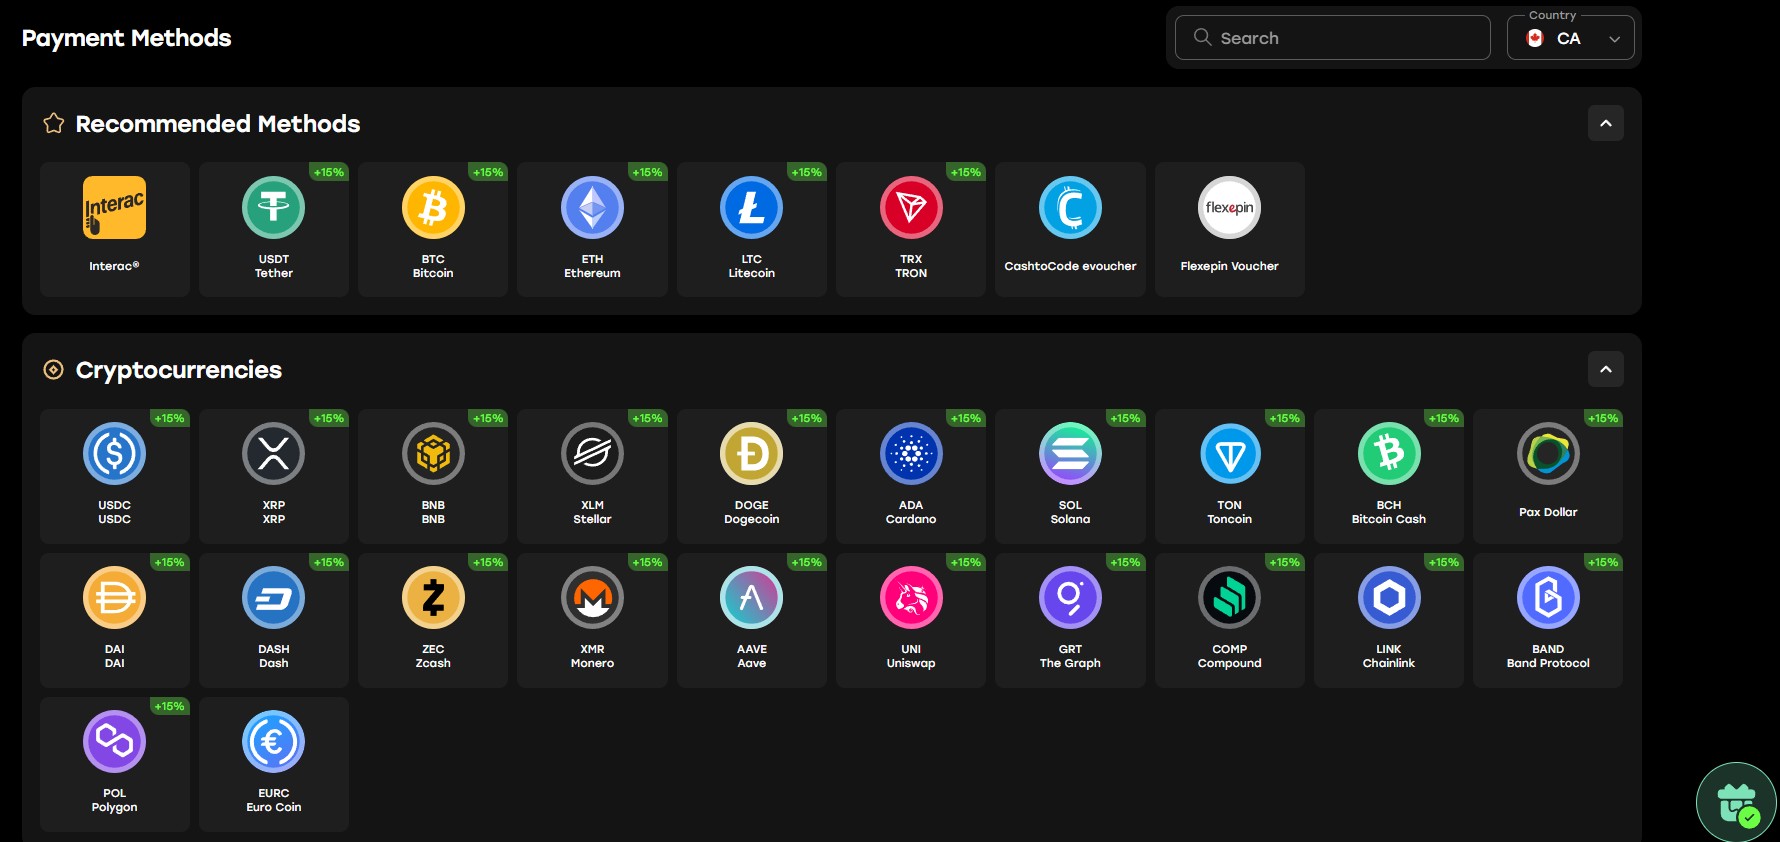1780x842 pixels.
Task: Choose DOGE Dogecoin cryptocurrency
Action: pyautogui.click(x=751, y=475)
